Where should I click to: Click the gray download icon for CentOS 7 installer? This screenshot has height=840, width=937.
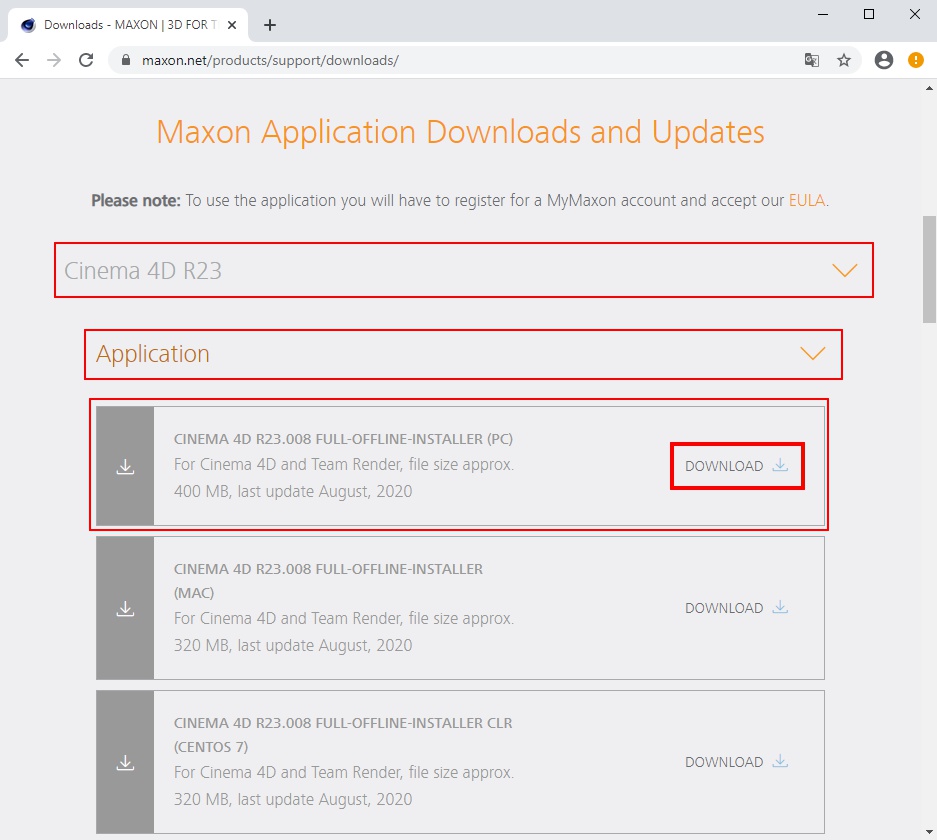[125, 762]
